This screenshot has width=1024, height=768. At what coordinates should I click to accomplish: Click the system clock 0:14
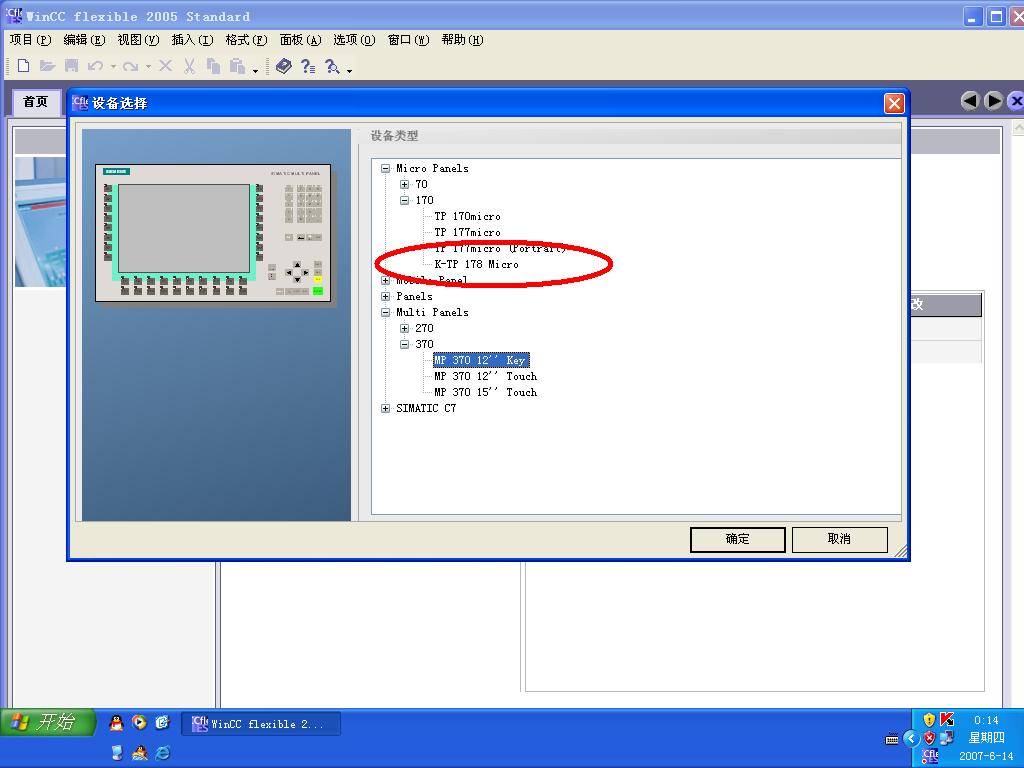(x=986, y=720)
